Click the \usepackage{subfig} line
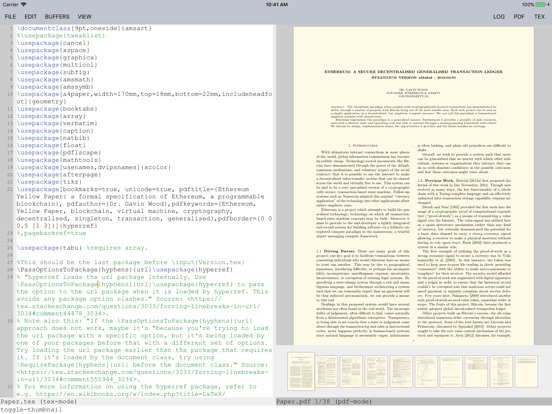 click(53, 72)
